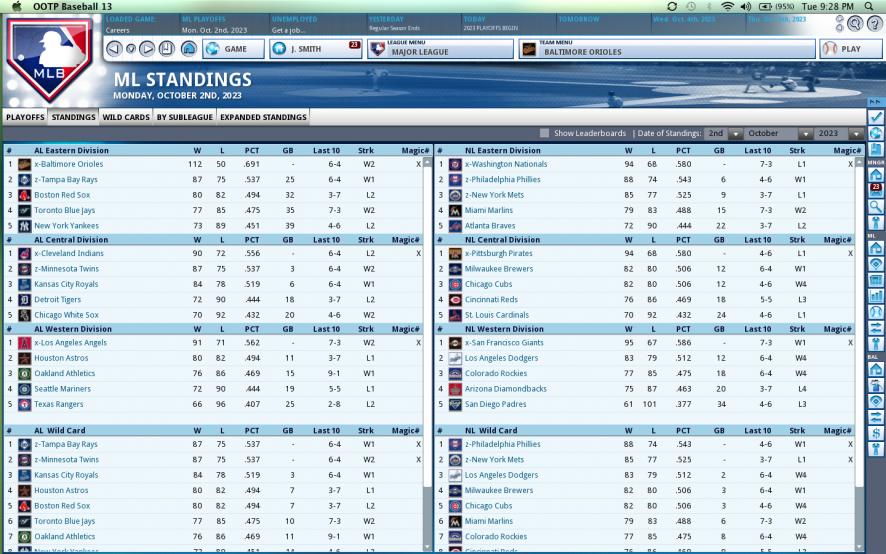Open league transactions arrows icon under ML
This screenshot has width=886, height=554.
[876, 328]
